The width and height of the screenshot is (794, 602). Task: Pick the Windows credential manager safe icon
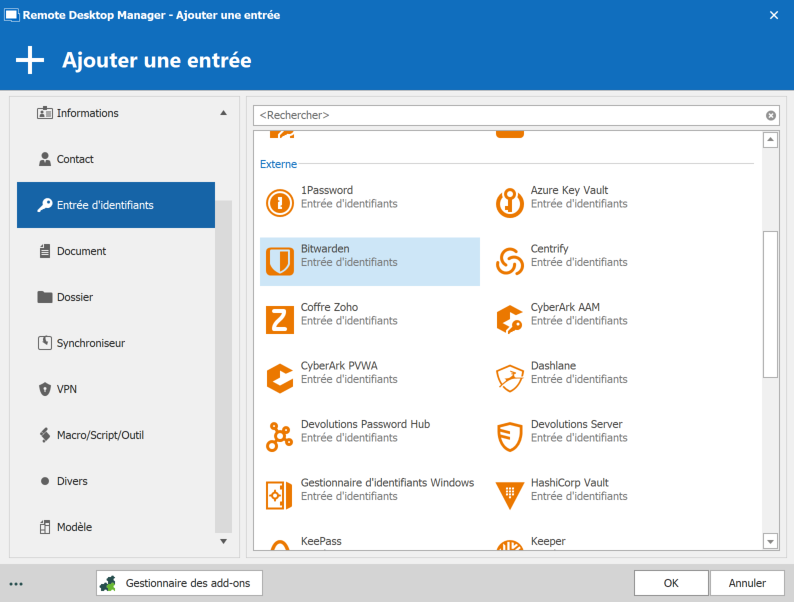[280, 495]
